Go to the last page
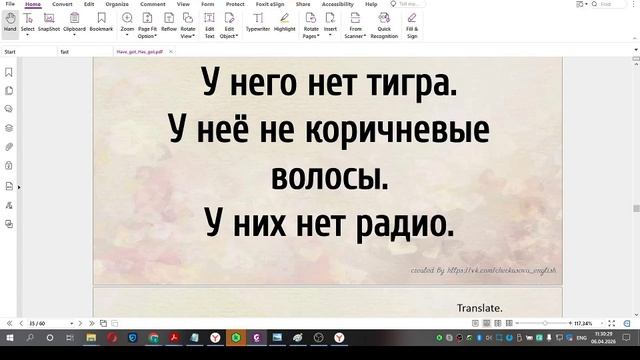Screen dimensions: 640x360 (x=92, y=324)
